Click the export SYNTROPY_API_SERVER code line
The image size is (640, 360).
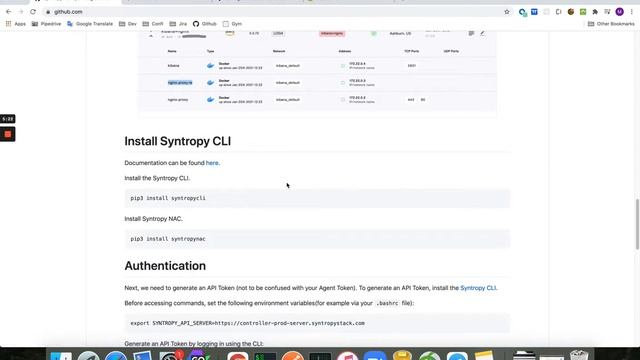(317, 323)
